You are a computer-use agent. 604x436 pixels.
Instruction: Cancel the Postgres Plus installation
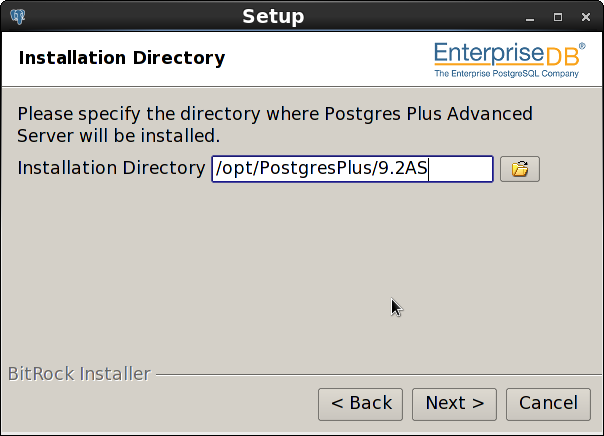tap(548, 404)
